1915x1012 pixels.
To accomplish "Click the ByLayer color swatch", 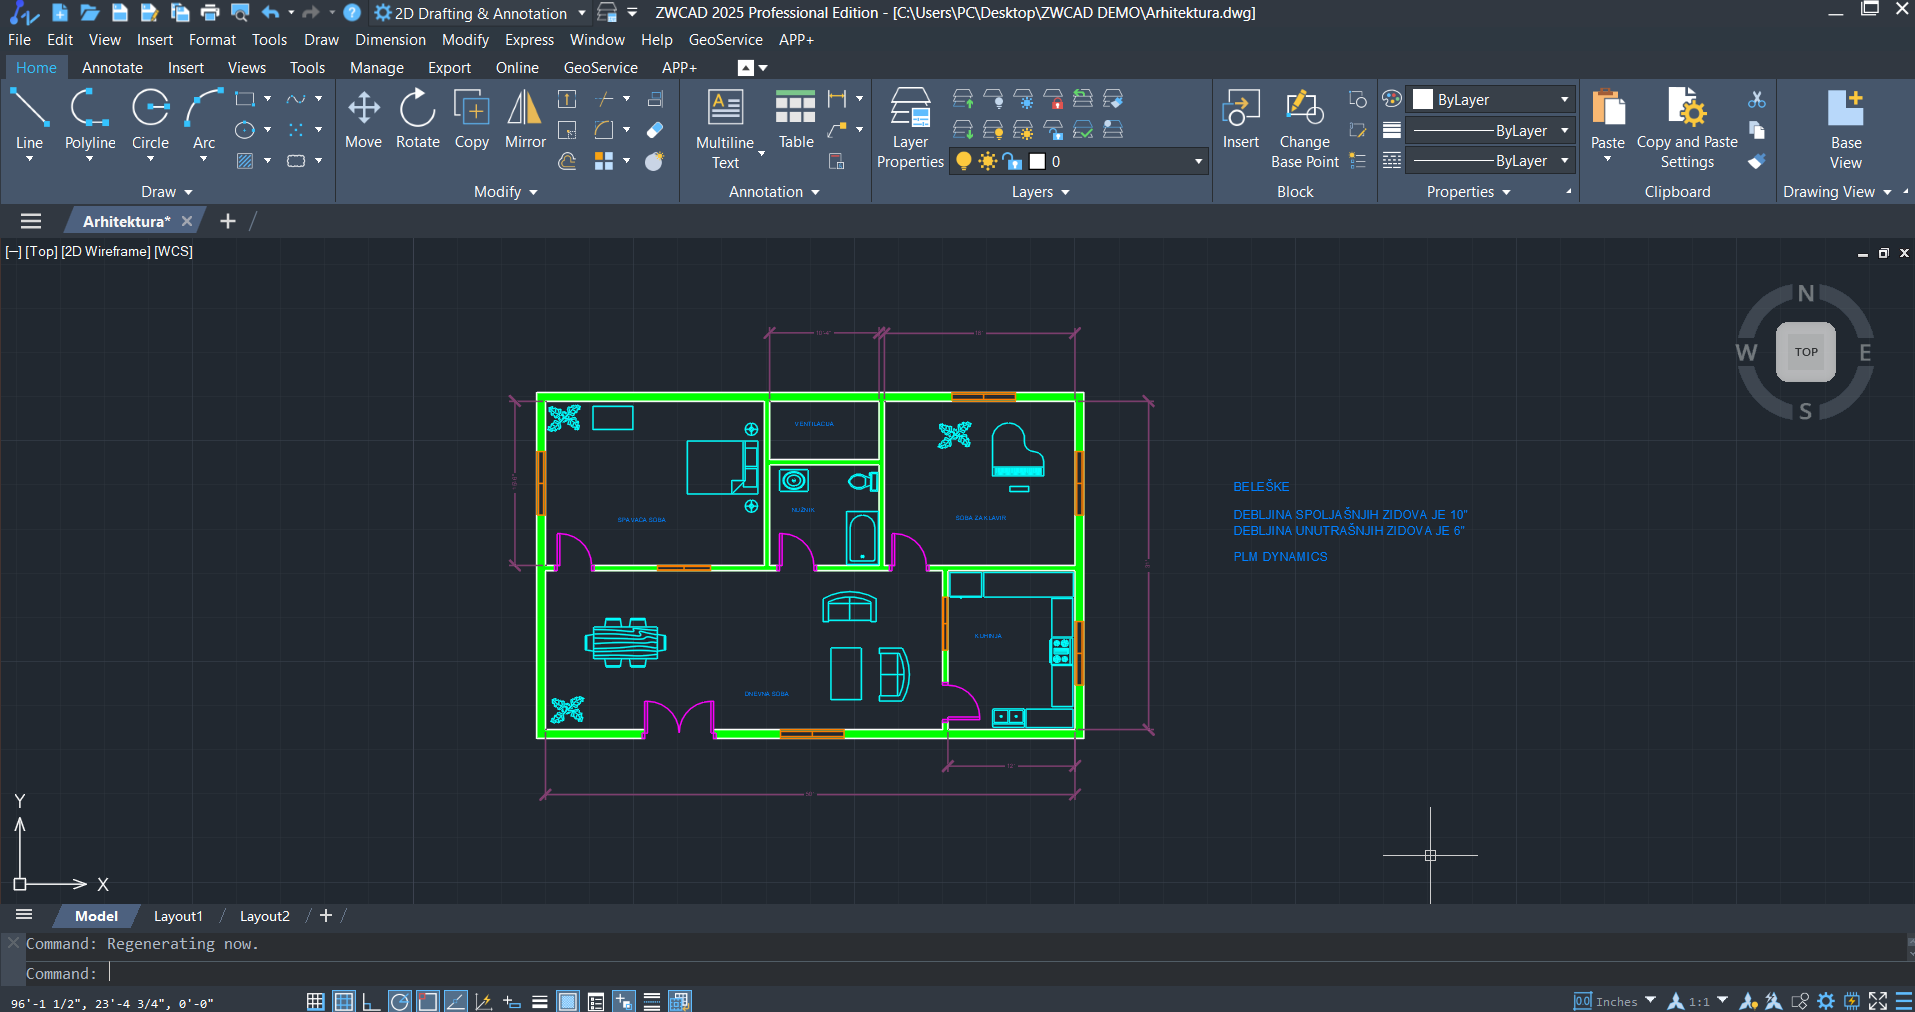I will (1423, 99).
